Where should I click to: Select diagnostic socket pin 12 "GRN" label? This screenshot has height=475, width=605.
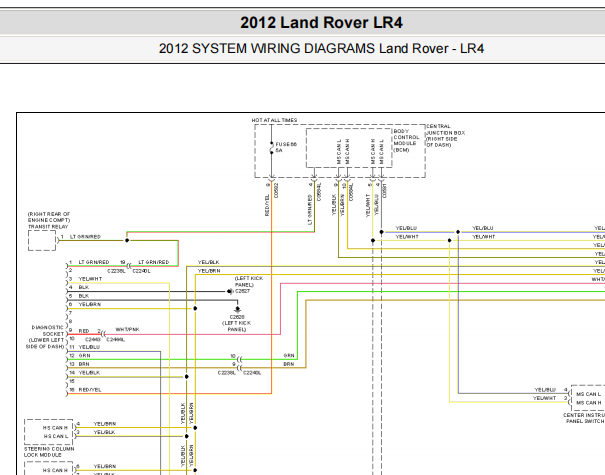[84, 355]
